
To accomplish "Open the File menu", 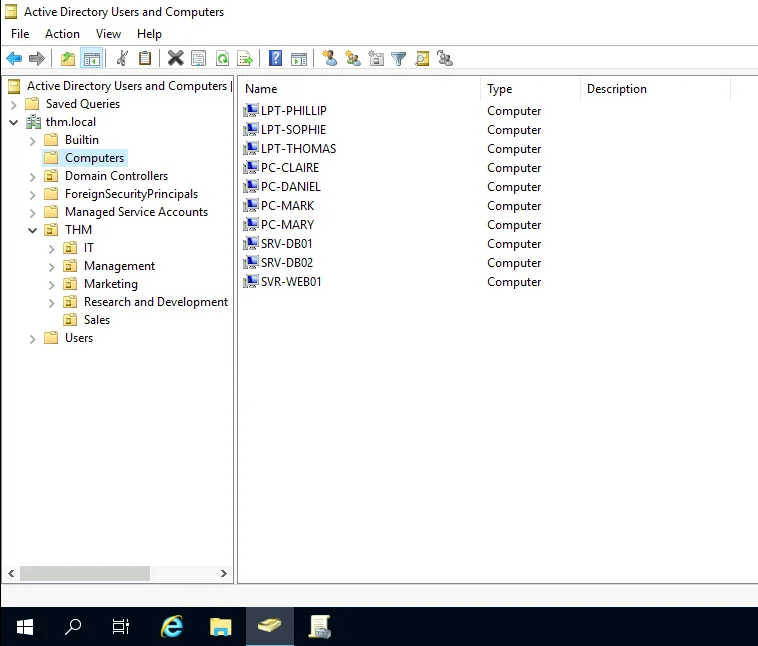I will 20,34.
